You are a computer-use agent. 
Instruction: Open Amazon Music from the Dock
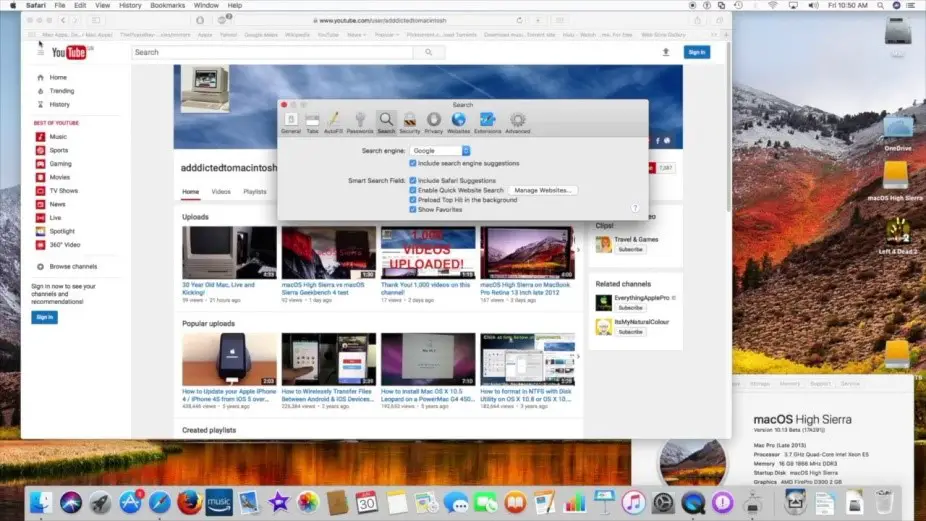tap(219, 503)
